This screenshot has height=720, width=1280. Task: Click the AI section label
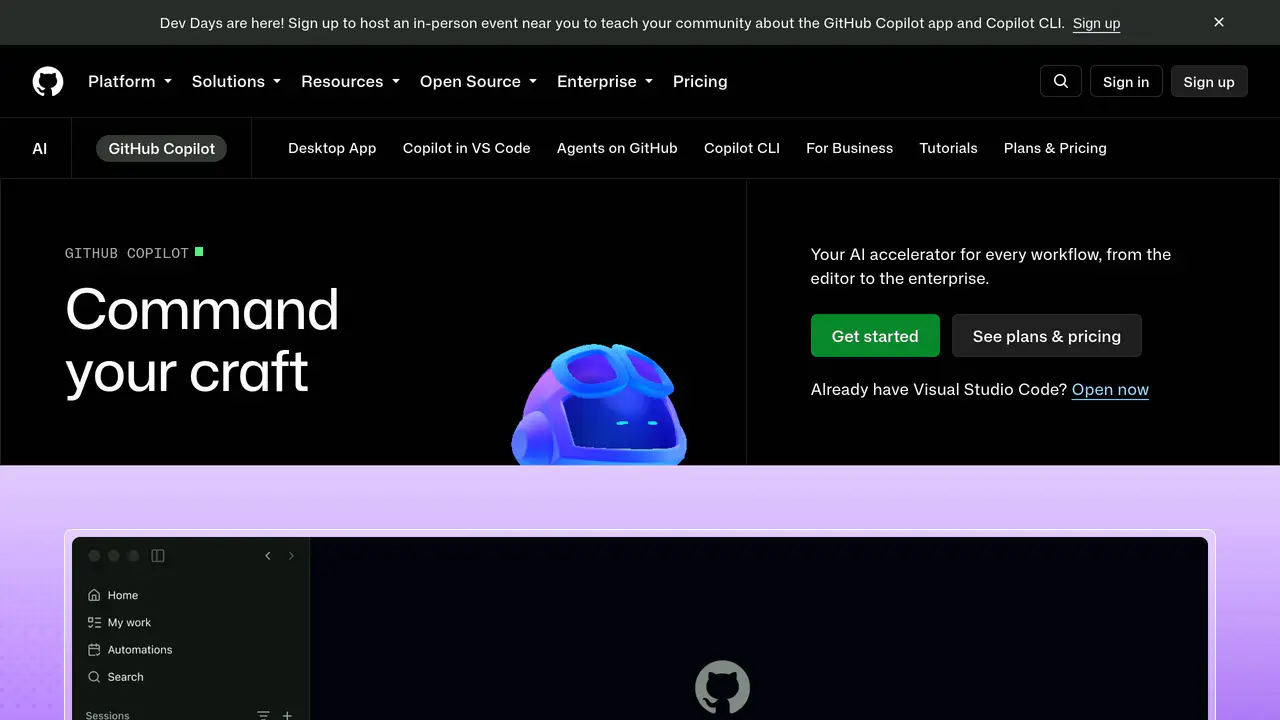(x=40, y=148)
